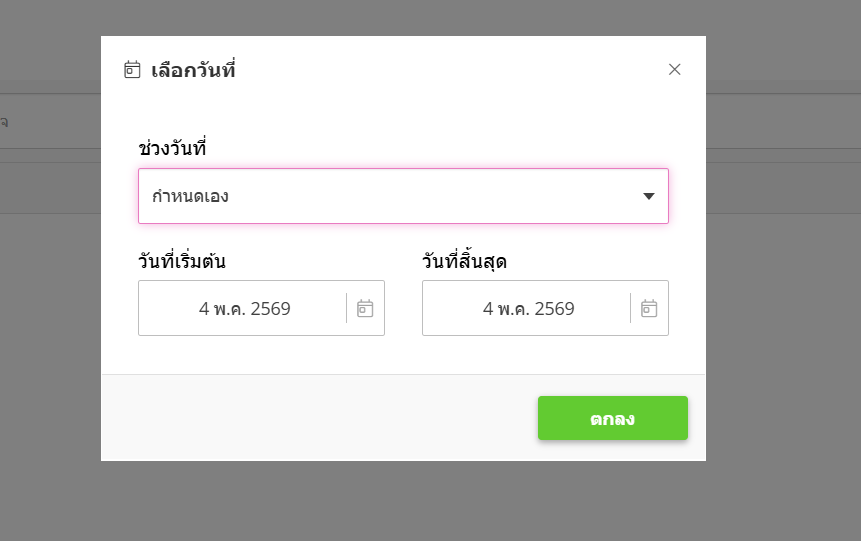Open the end date calendar picker icon
Screen dimensions: 861x541
click(649, 308)
